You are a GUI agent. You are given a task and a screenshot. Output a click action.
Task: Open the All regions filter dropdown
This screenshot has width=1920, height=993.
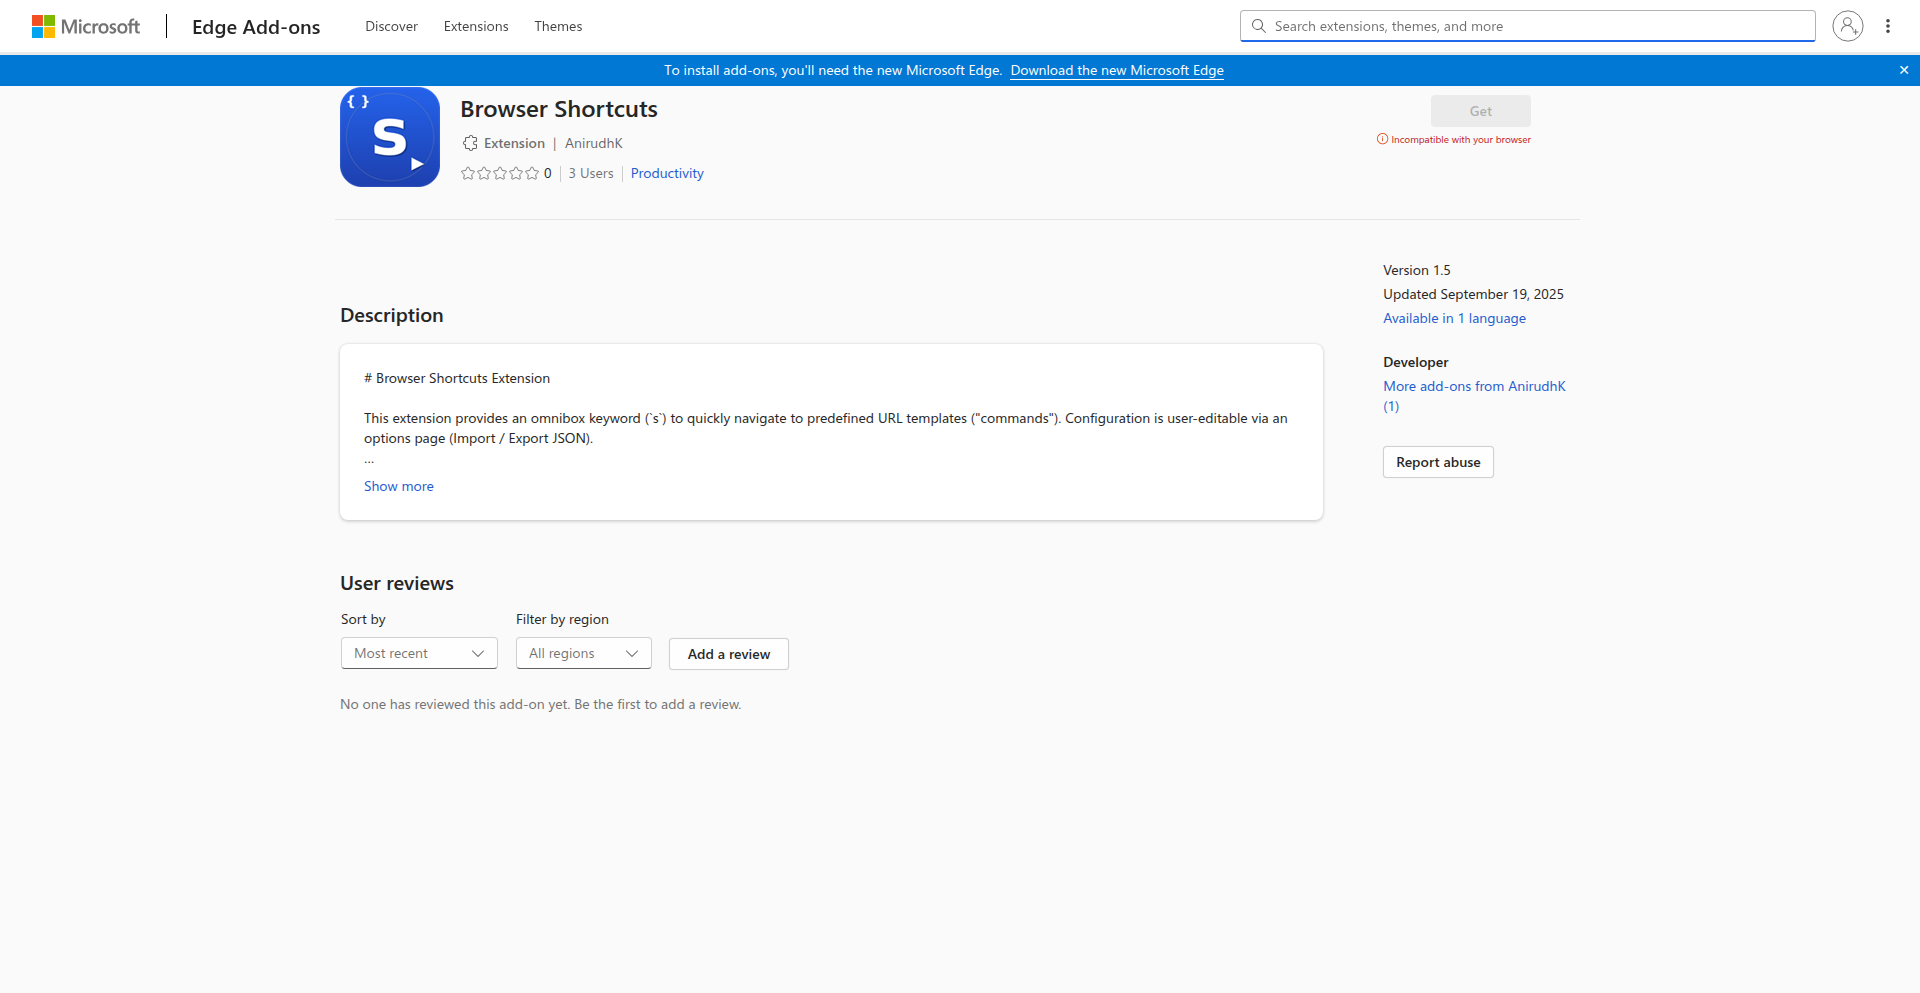(583, 654)
